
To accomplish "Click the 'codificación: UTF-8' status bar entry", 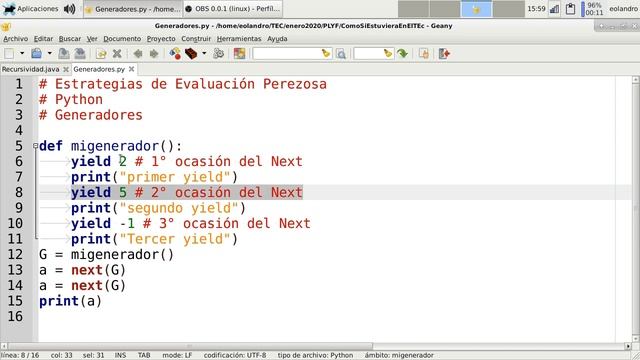I will [235, 355].
